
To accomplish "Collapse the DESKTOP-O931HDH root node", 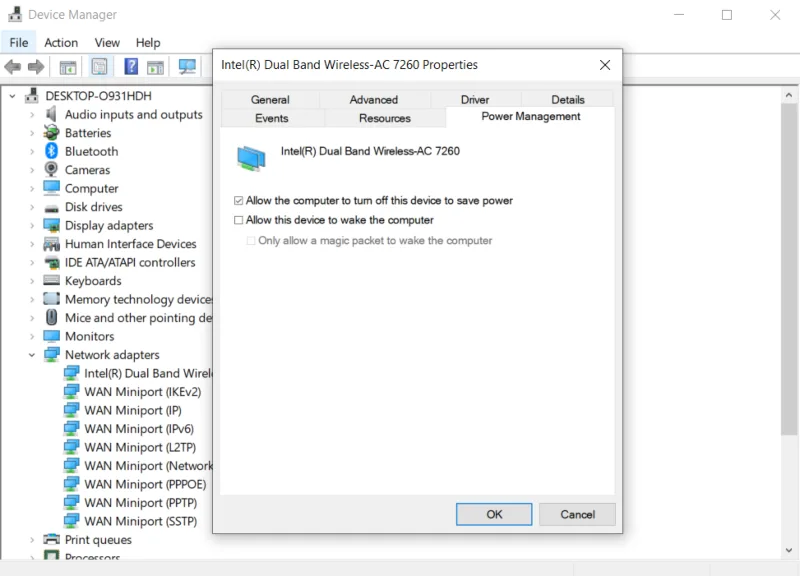I will [x=12, y=96].
